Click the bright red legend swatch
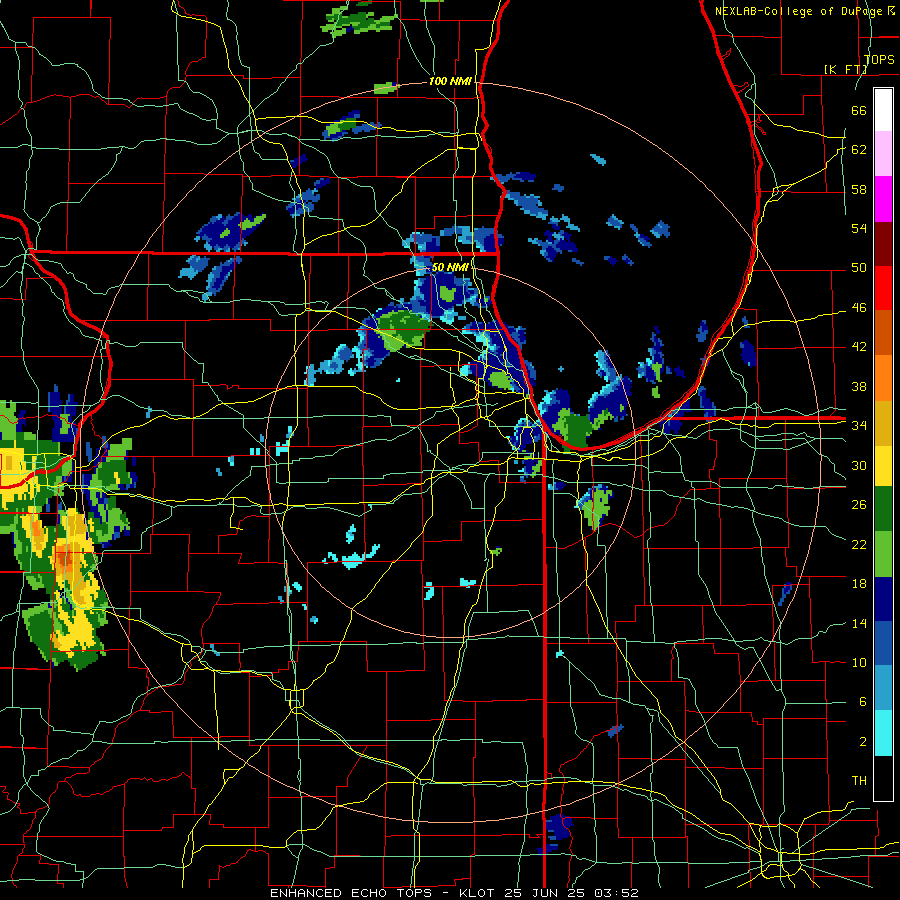 (883, 288)
